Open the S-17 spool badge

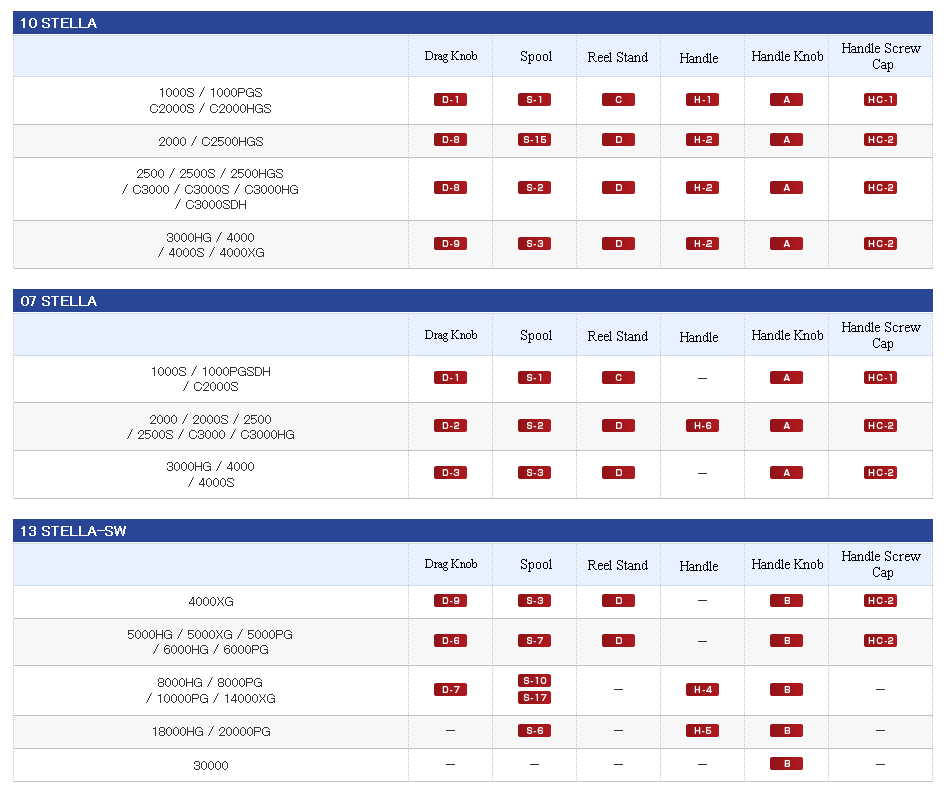[534, 698]
